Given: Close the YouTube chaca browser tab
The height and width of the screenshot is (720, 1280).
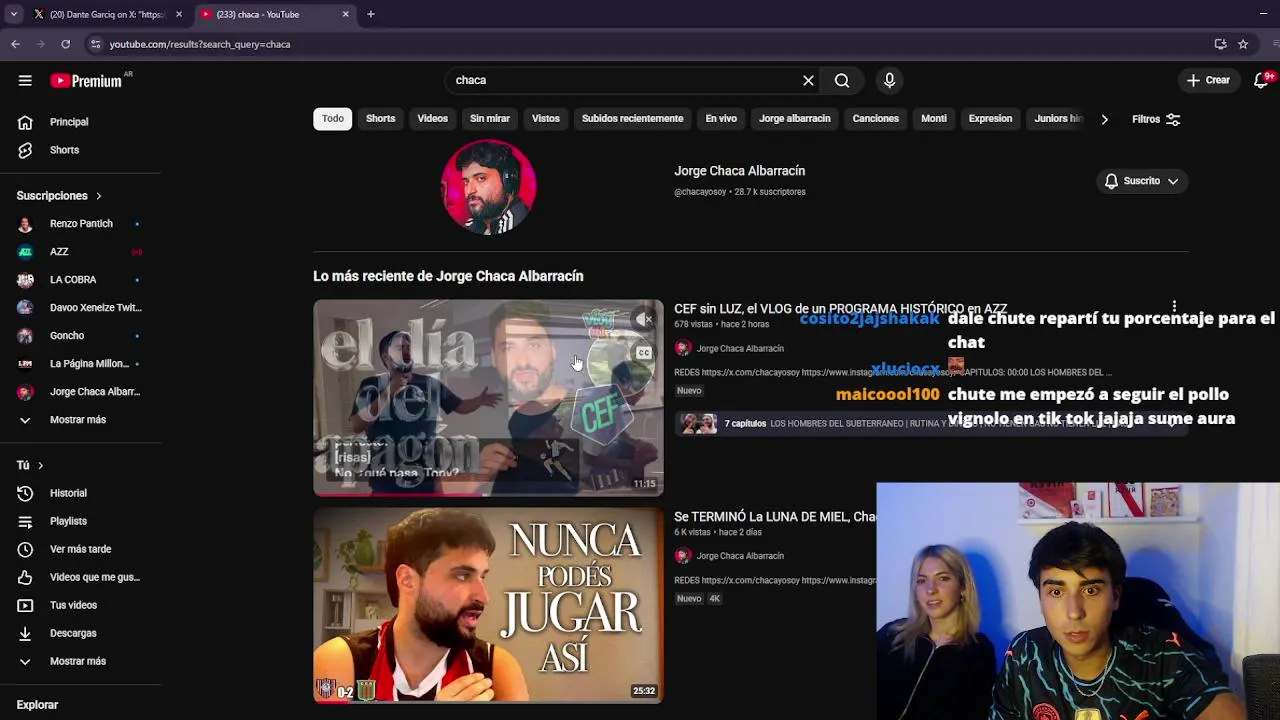Looking at the screenshot, I should click(346, 14).
